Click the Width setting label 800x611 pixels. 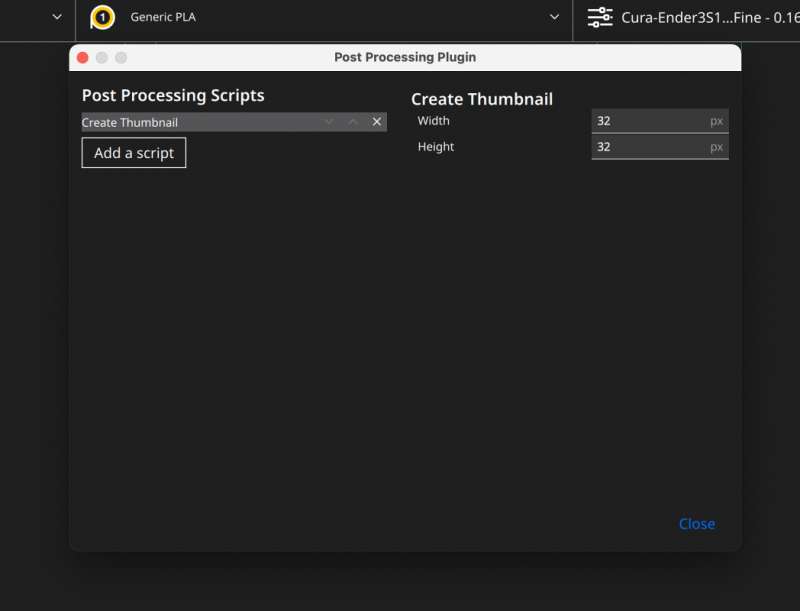click(x=433, y=121)
